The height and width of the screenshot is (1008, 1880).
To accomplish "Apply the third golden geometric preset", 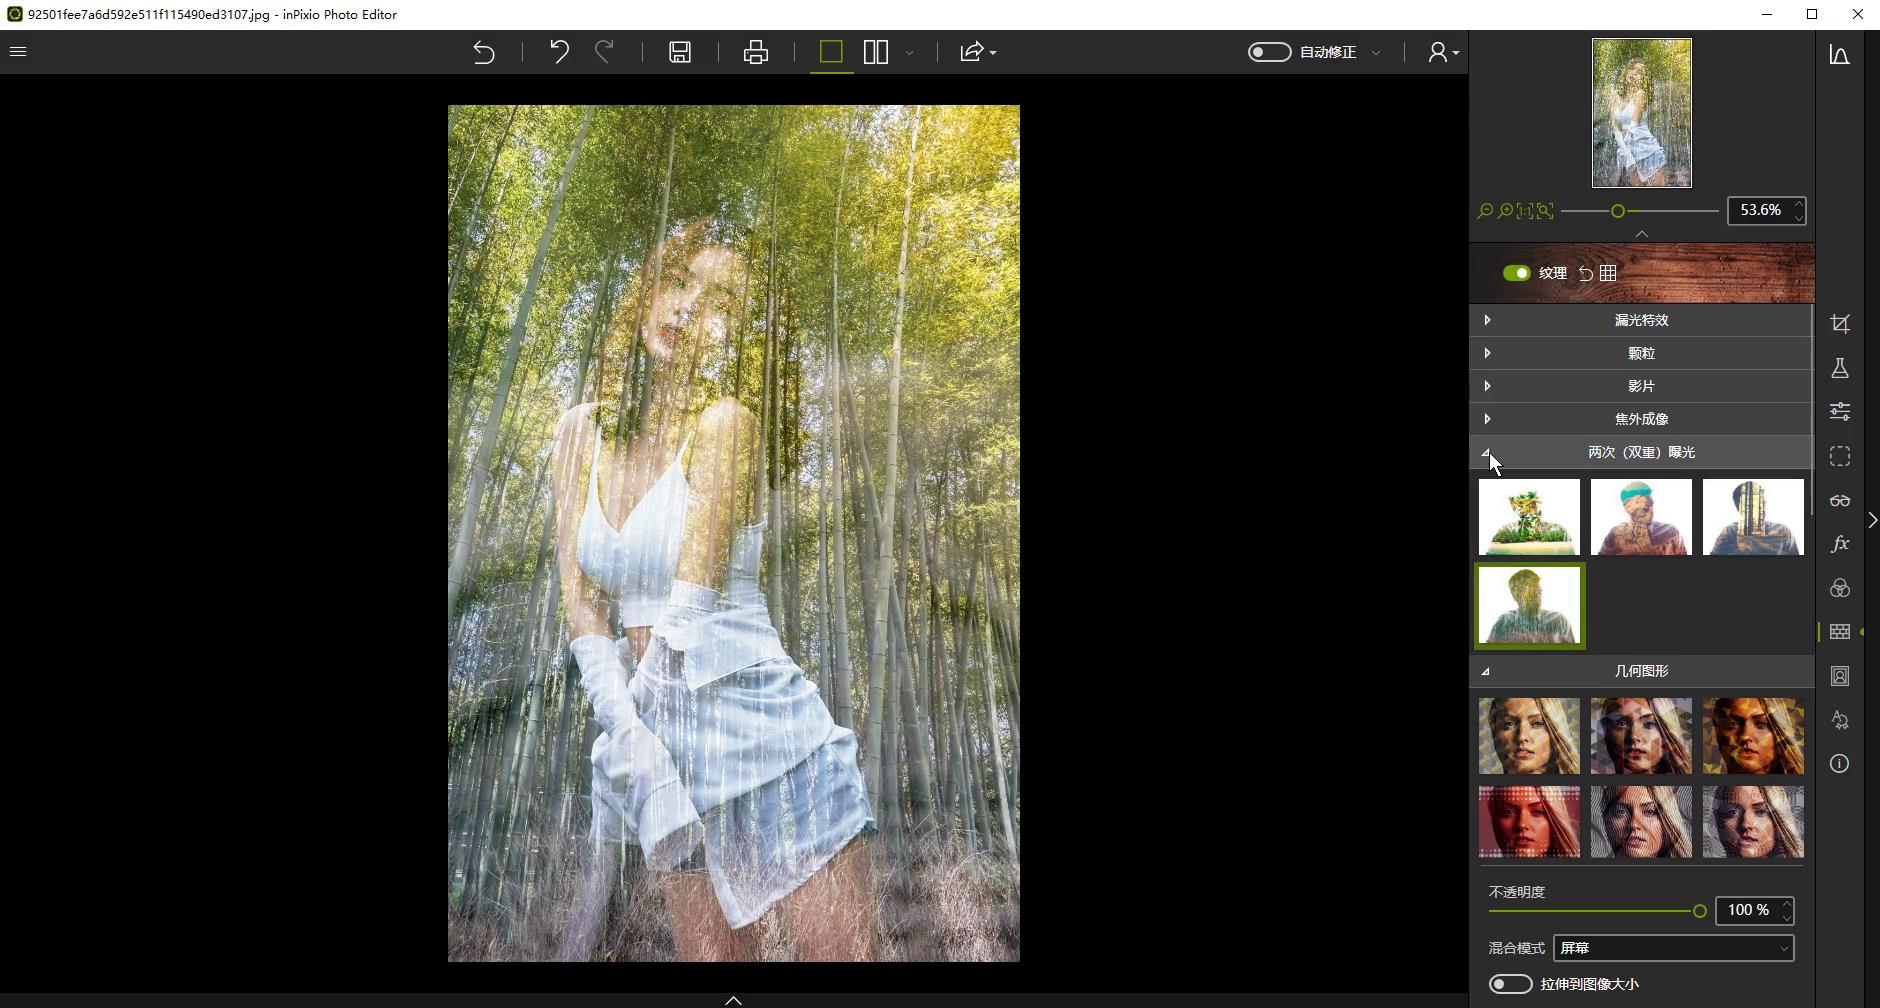I will [1753, 736].
